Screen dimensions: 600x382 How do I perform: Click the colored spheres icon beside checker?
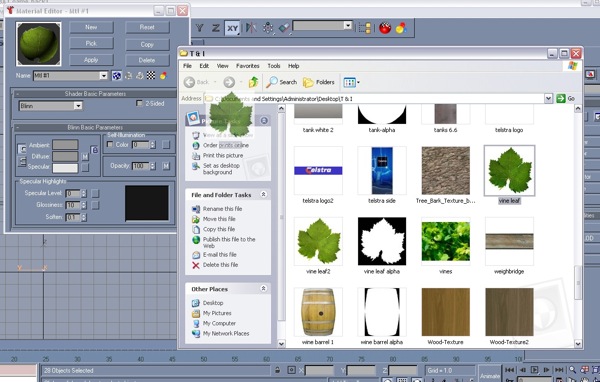pyautogui.click(x=163, y=76)
